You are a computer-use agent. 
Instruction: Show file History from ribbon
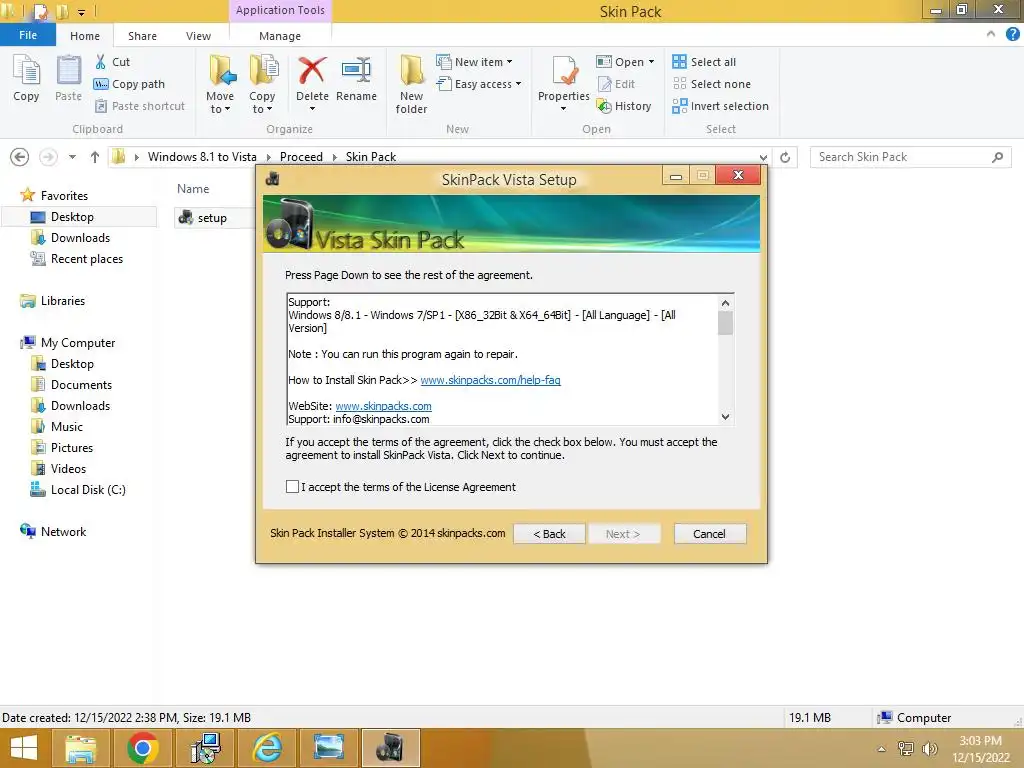[624, 106]
